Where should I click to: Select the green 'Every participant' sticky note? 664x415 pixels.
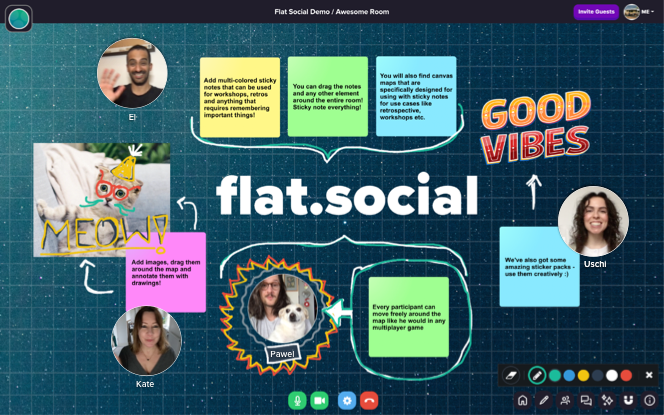pyautogui.click(x=409, y=317)
